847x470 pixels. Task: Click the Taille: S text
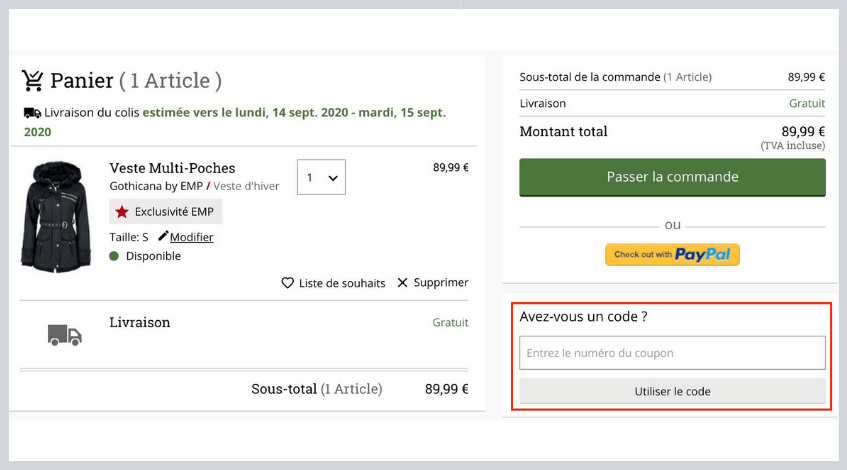pos(129,237)
